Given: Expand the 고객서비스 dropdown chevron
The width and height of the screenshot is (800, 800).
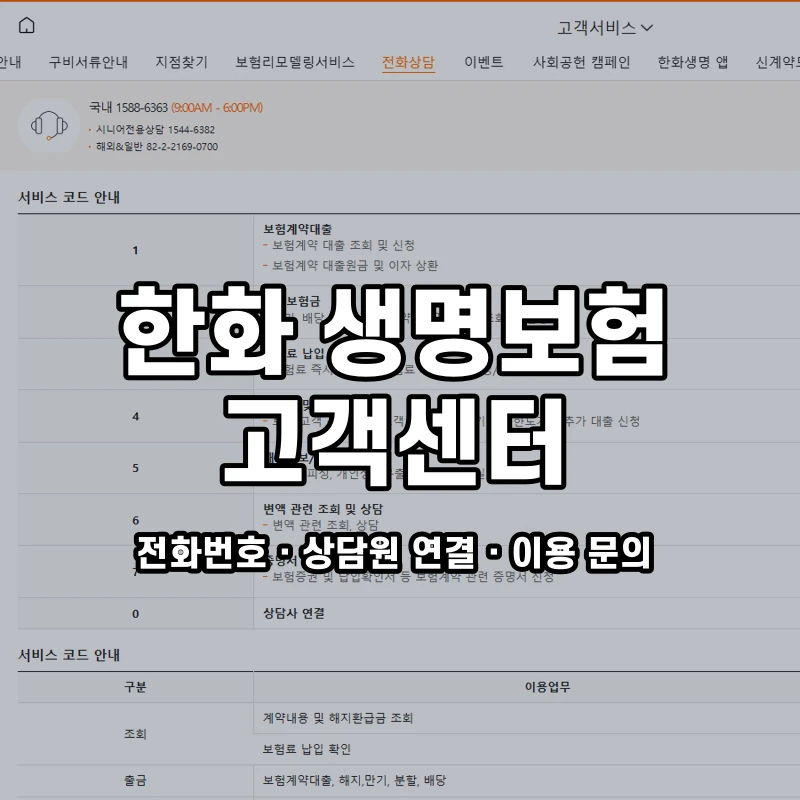Looking at the screenshot, I should coord(646,28).
